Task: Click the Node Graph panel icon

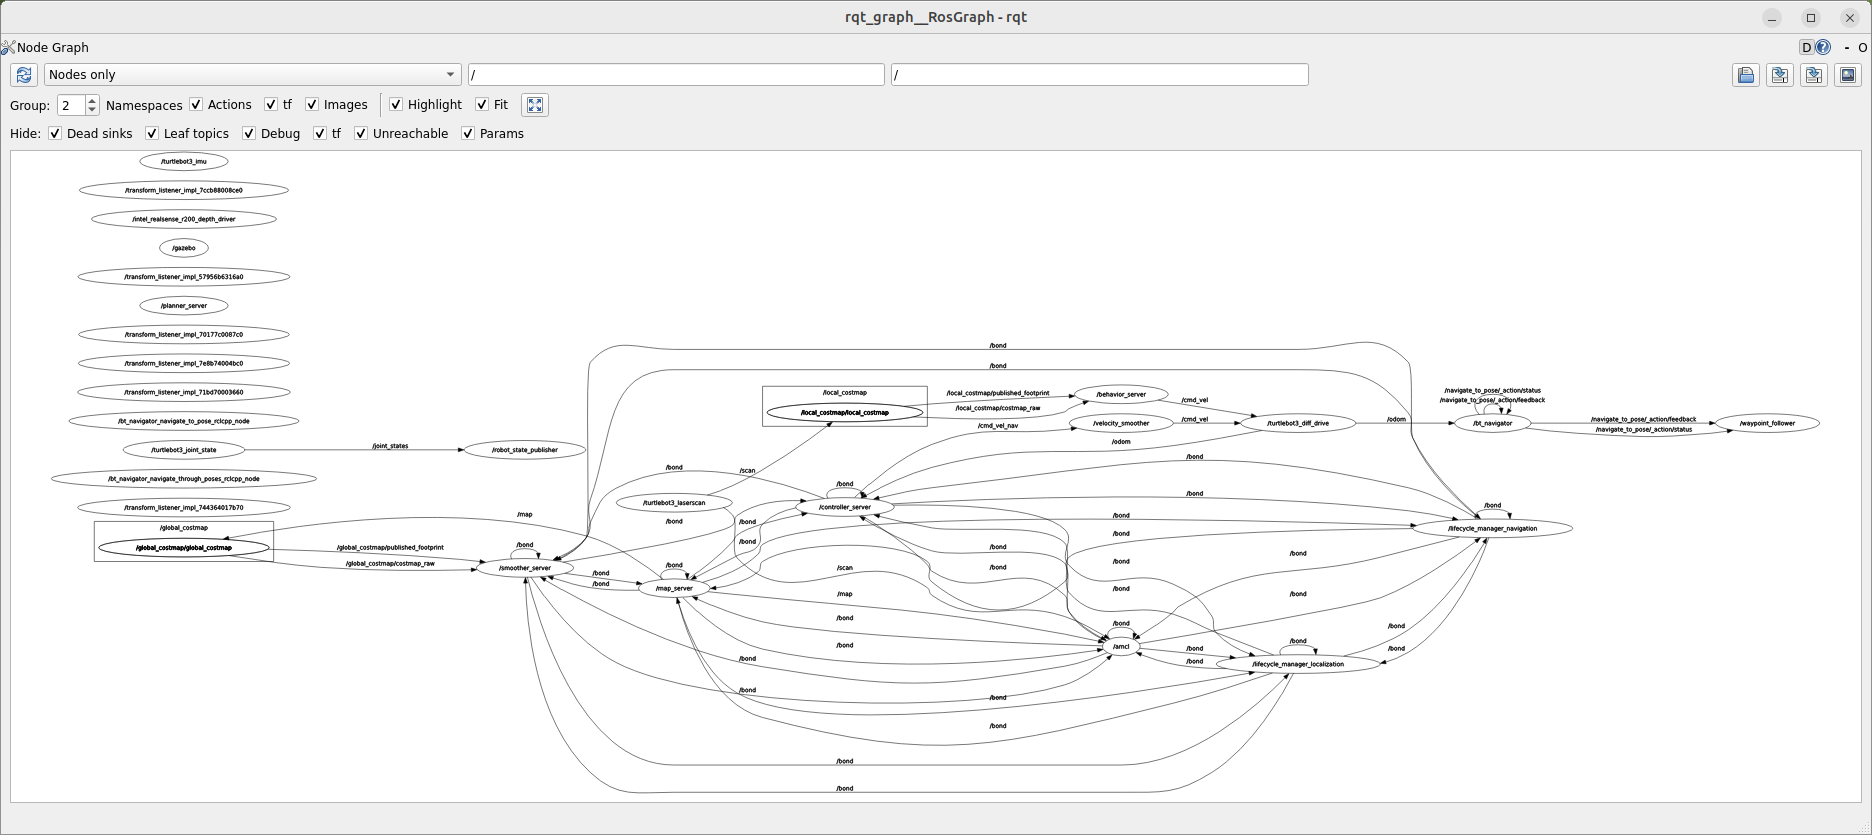Action: pos(8,47)
